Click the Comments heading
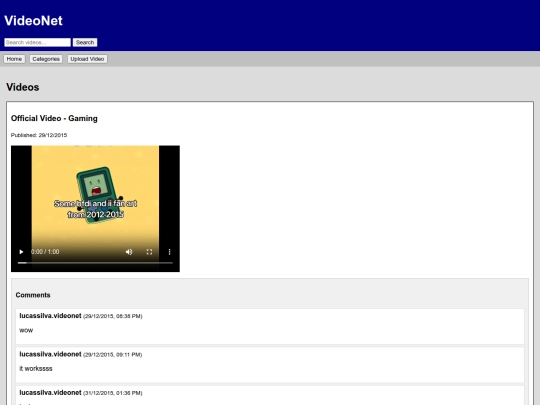Screen dimensions: 540x405 click(x=33, y=295)
